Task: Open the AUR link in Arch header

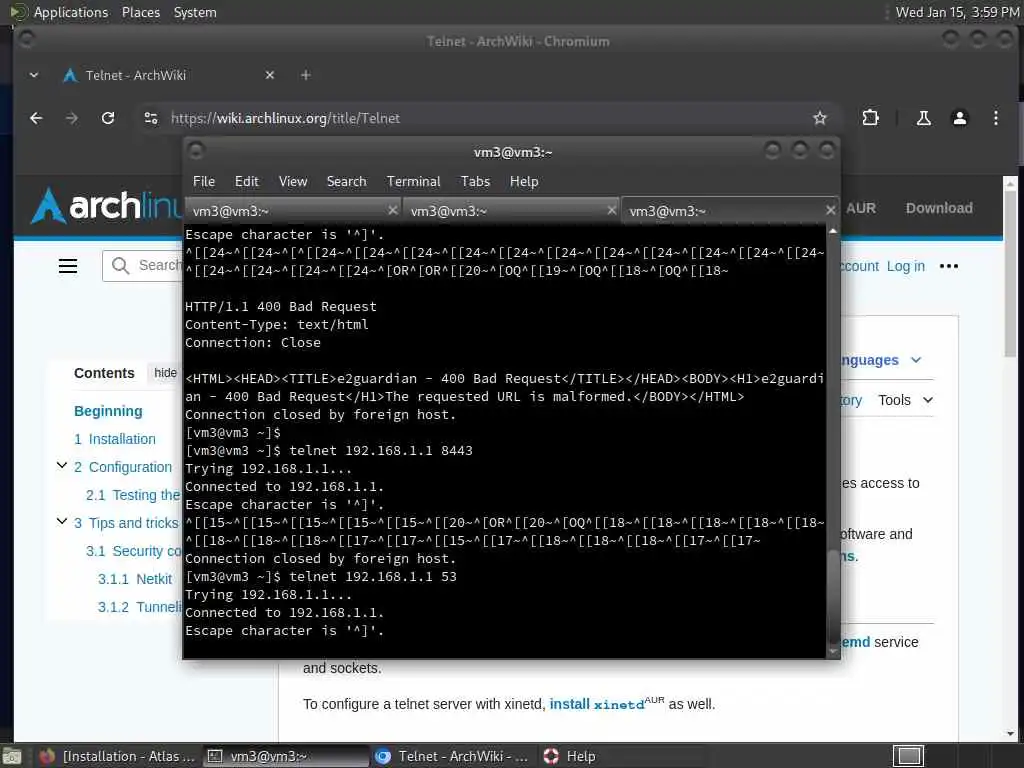Action: (860, 208)
